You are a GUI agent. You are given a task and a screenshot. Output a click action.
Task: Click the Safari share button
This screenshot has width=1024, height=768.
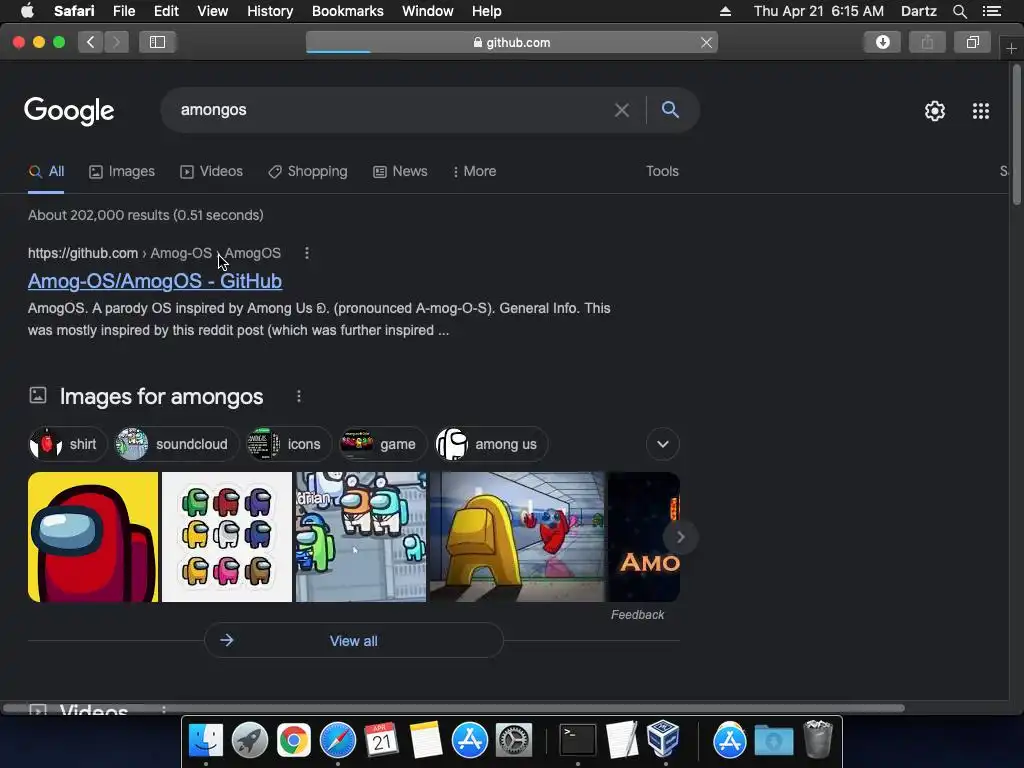[x=927, y=42]
